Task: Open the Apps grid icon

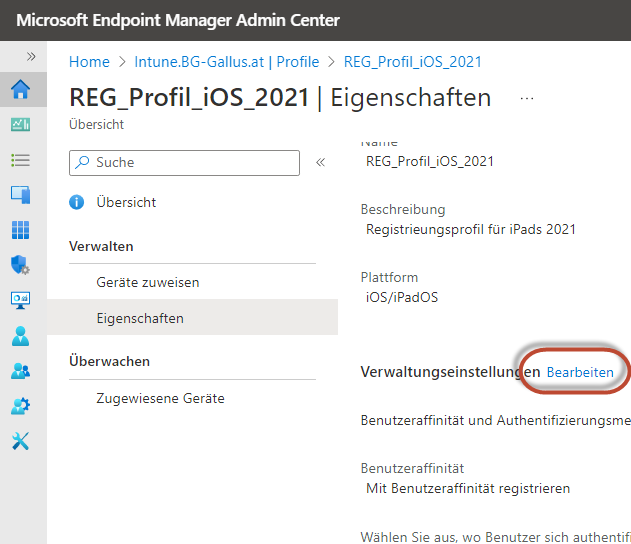Action: tap(20, 230)
